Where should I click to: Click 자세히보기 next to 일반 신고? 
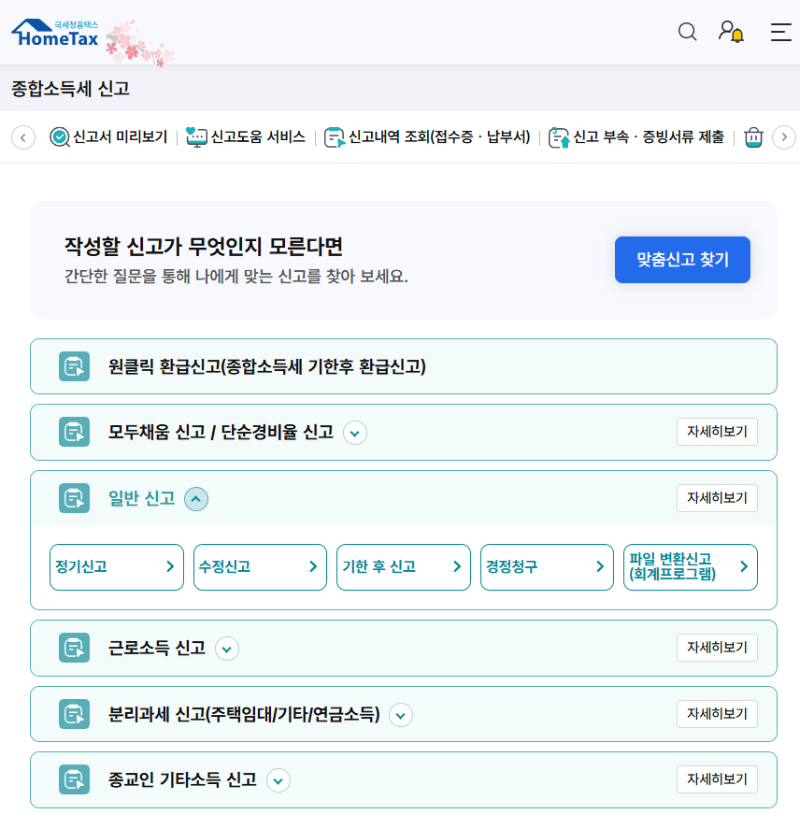tap(718, 497)
